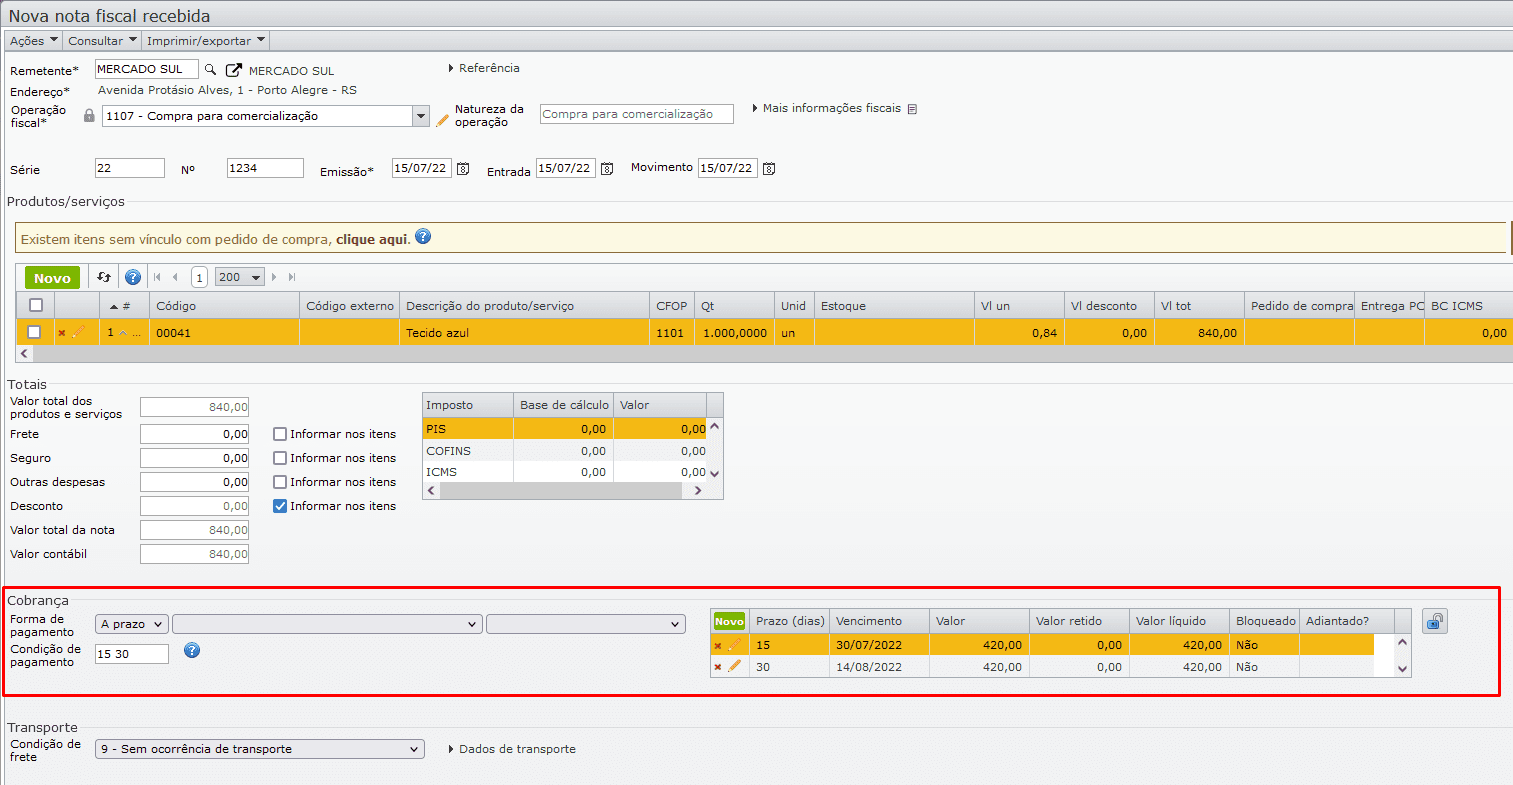Viewport: 1513px width, 785px height.
Task: Click the padlock icon right of installments table
Action: click(x=1435, y=622)
